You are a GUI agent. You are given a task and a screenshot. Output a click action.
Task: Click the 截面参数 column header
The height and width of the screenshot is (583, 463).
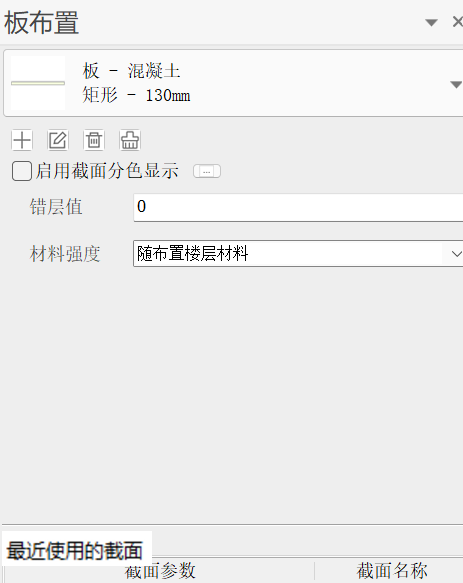tap(160, 570)
